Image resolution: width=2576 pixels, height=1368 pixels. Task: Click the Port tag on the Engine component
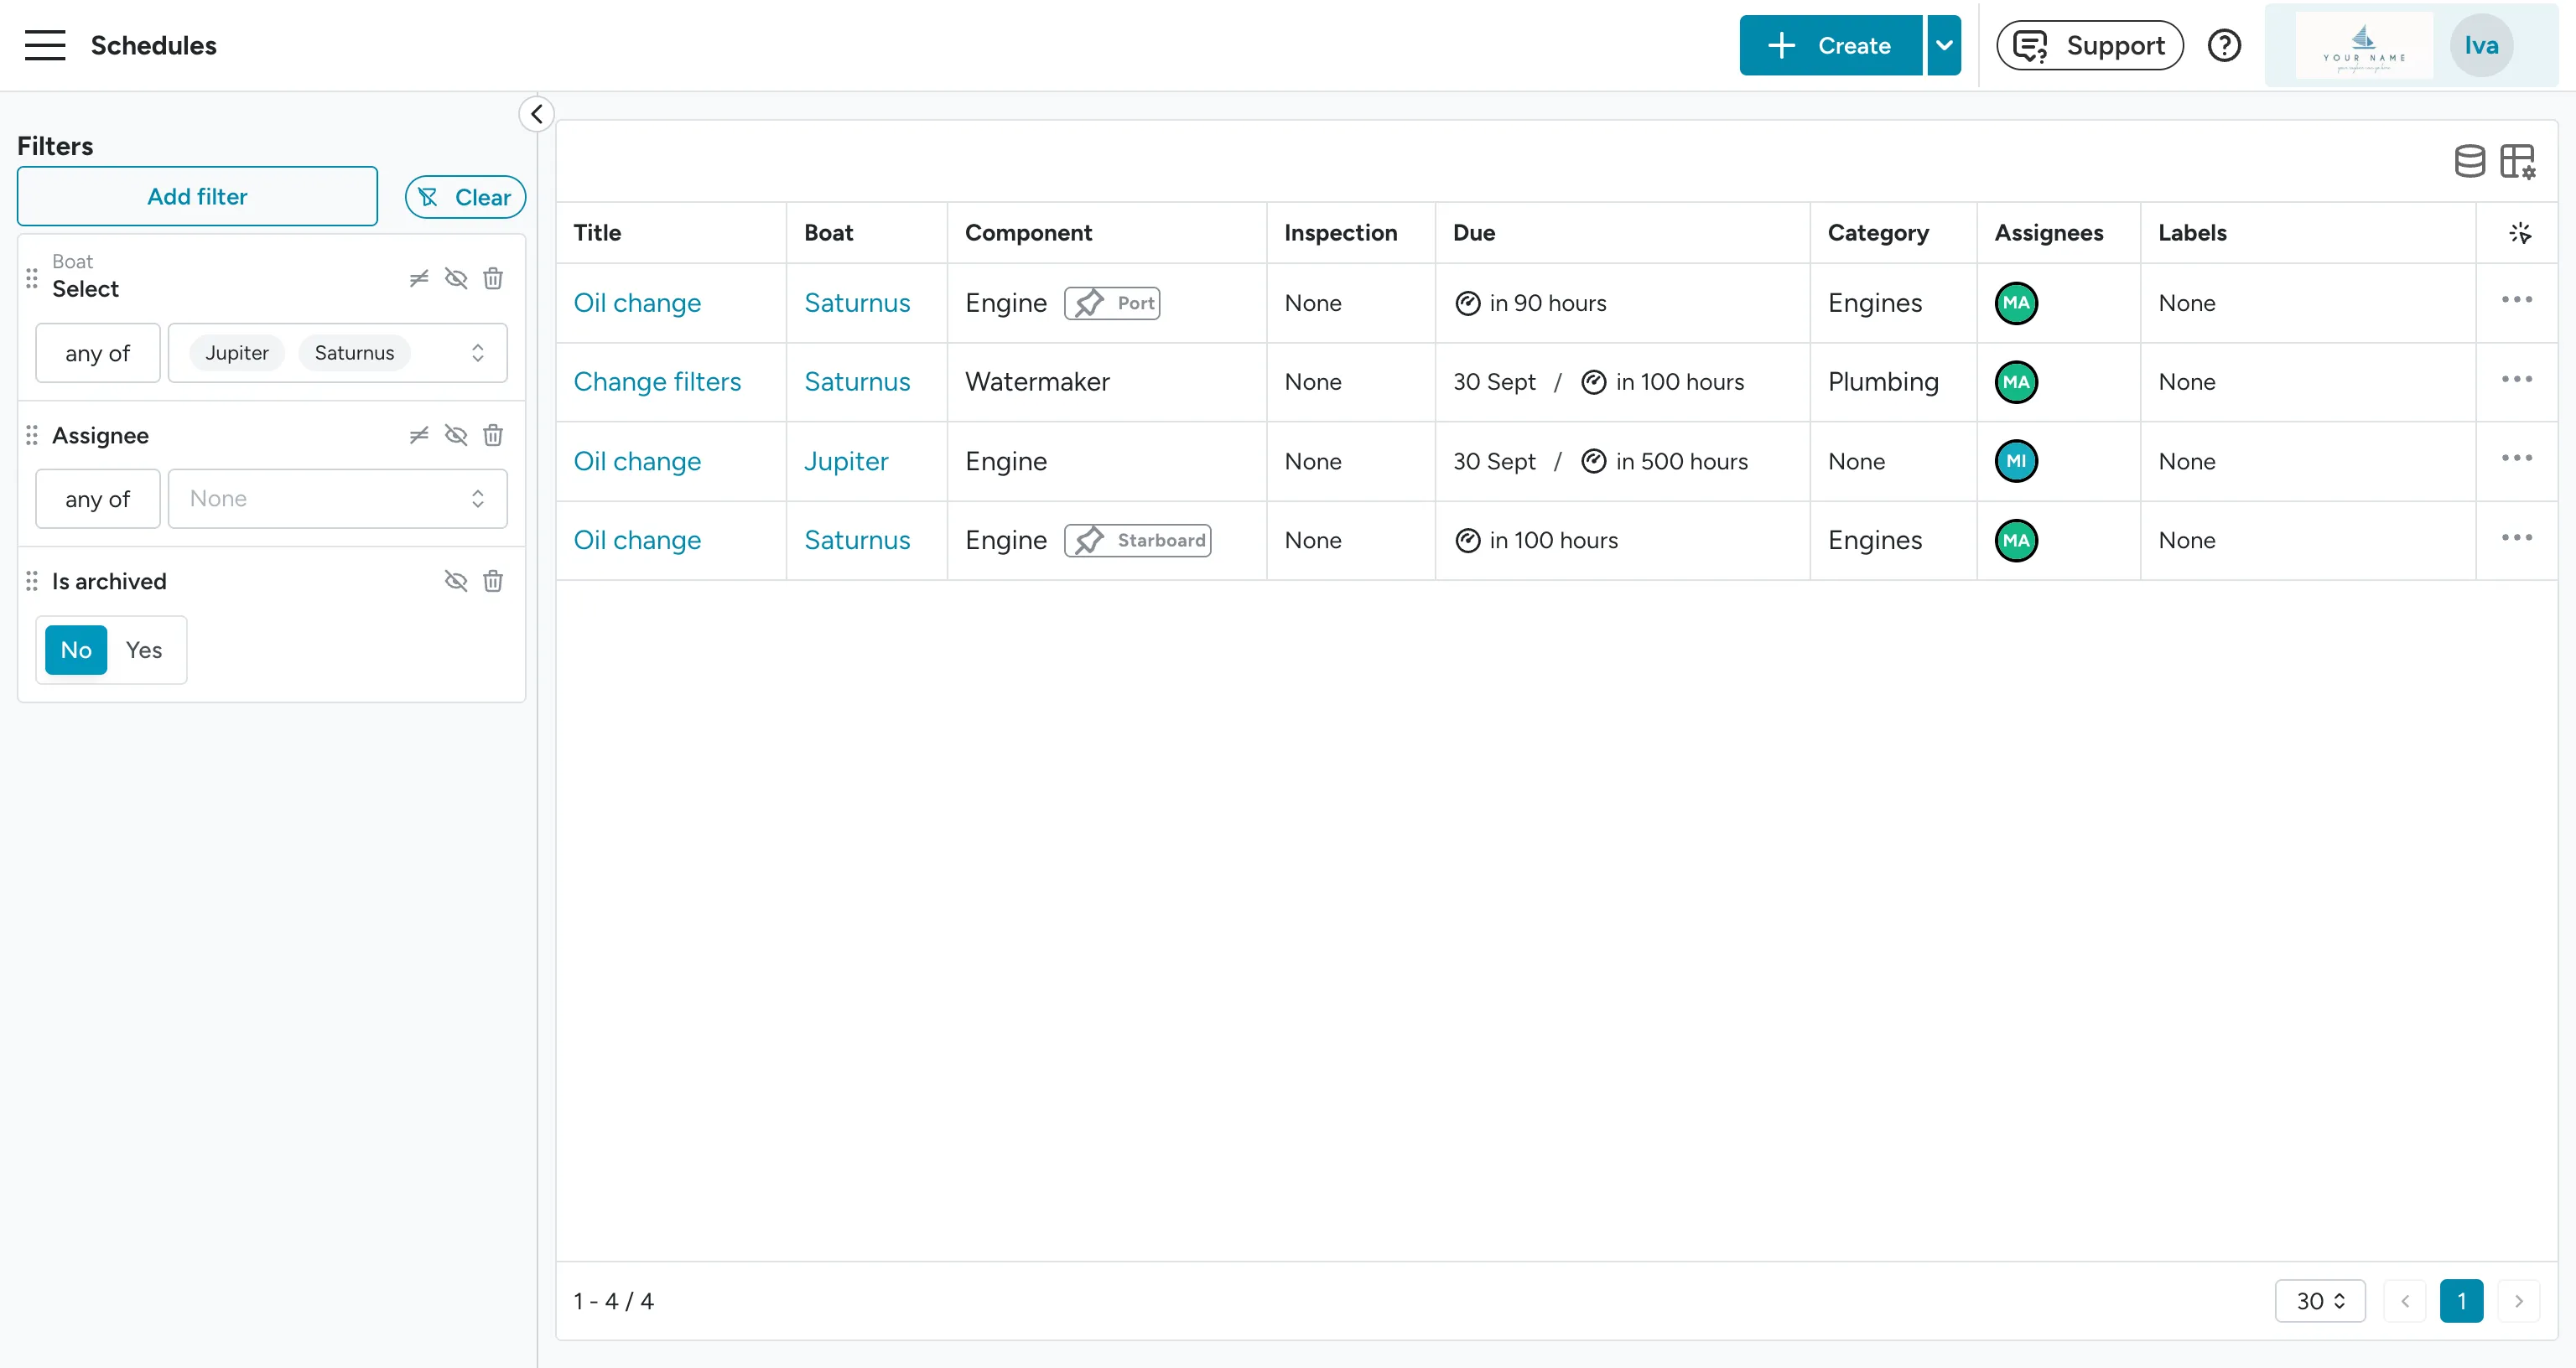pos(1112,303)
